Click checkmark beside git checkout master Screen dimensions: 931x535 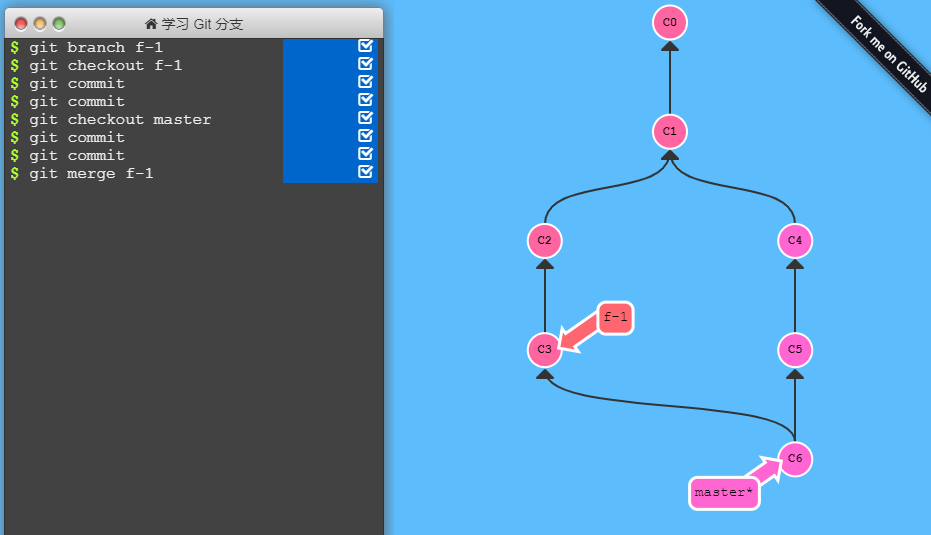(x=365, y=118)
